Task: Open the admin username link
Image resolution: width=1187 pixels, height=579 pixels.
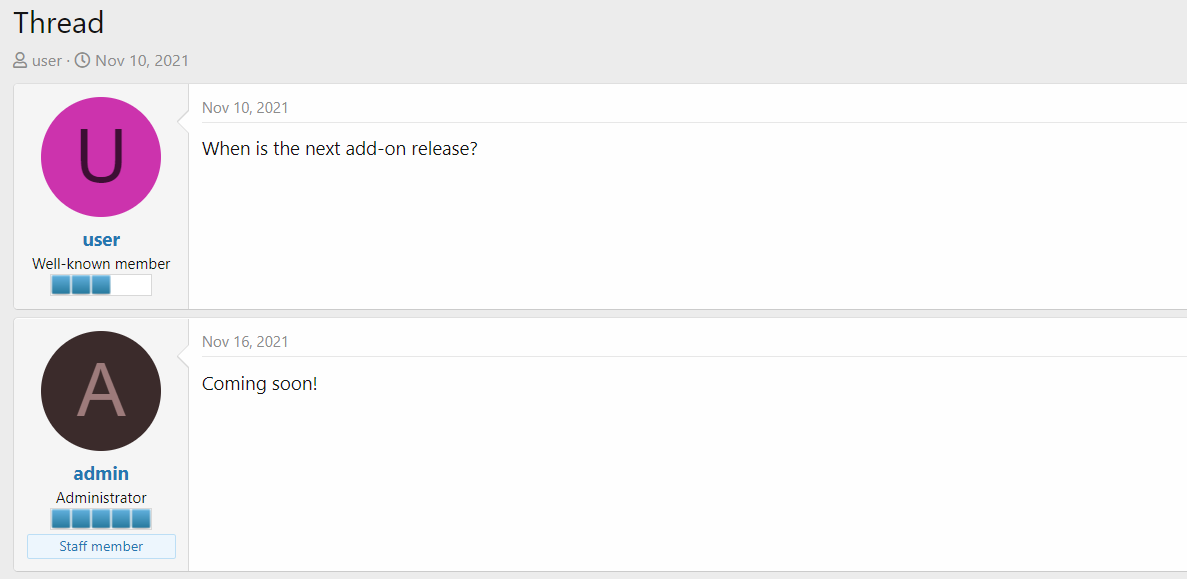Action: click(x=101, y=474)
